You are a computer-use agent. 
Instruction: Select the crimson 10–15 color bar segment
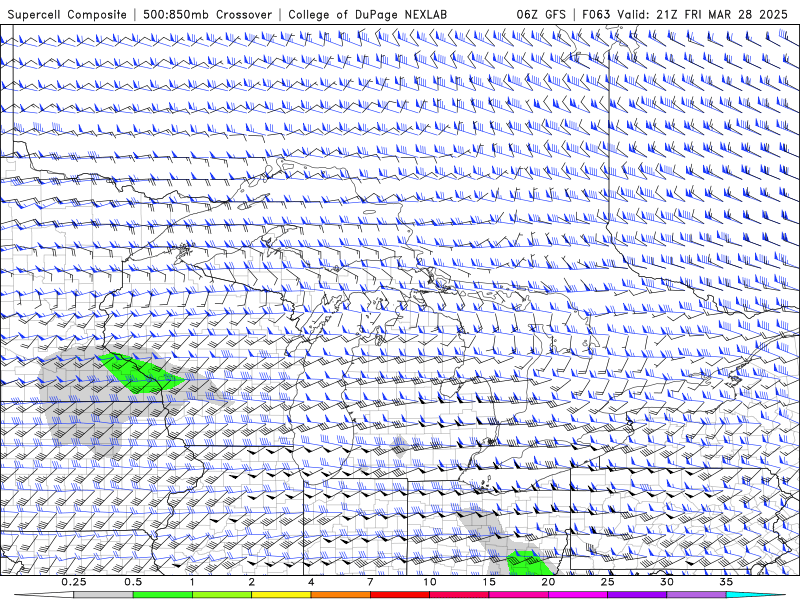(459, 595)
